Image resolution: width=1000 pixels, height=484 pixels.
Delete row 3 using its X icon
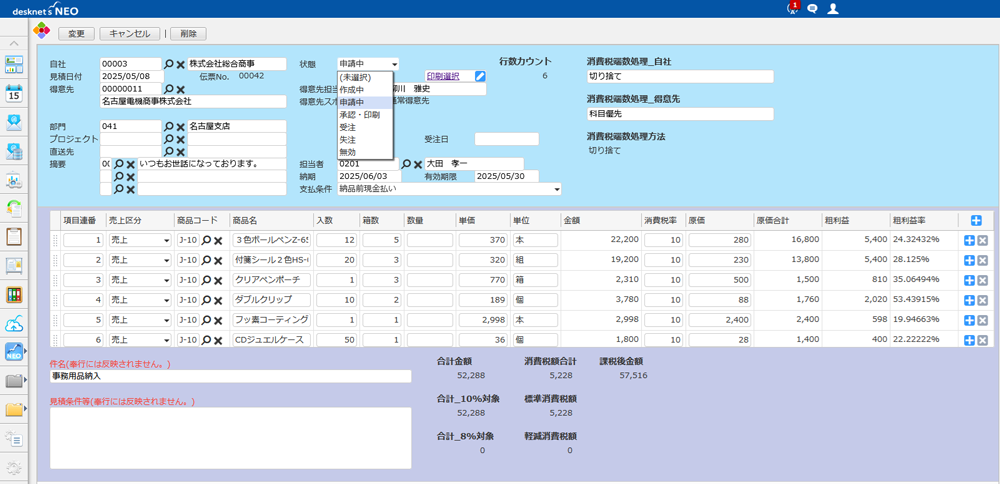click(x=982, y=281)
